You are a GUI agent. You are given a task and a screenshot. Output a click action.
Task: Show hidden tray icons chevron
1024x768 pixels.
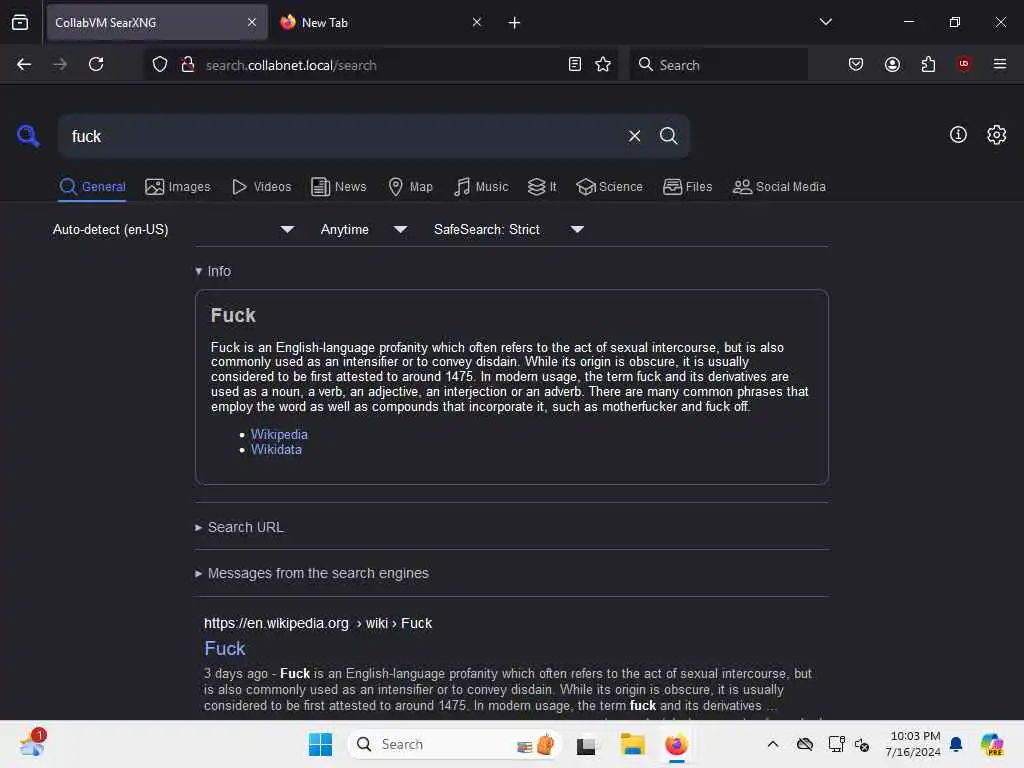tap(773, 744)
